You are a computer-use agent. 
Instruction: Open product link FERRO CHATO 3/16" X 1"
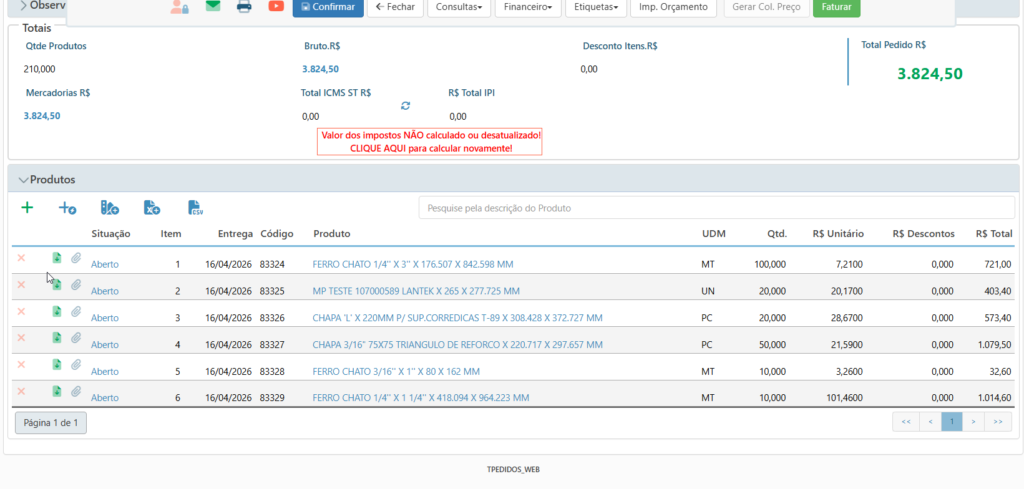(396, 371)
